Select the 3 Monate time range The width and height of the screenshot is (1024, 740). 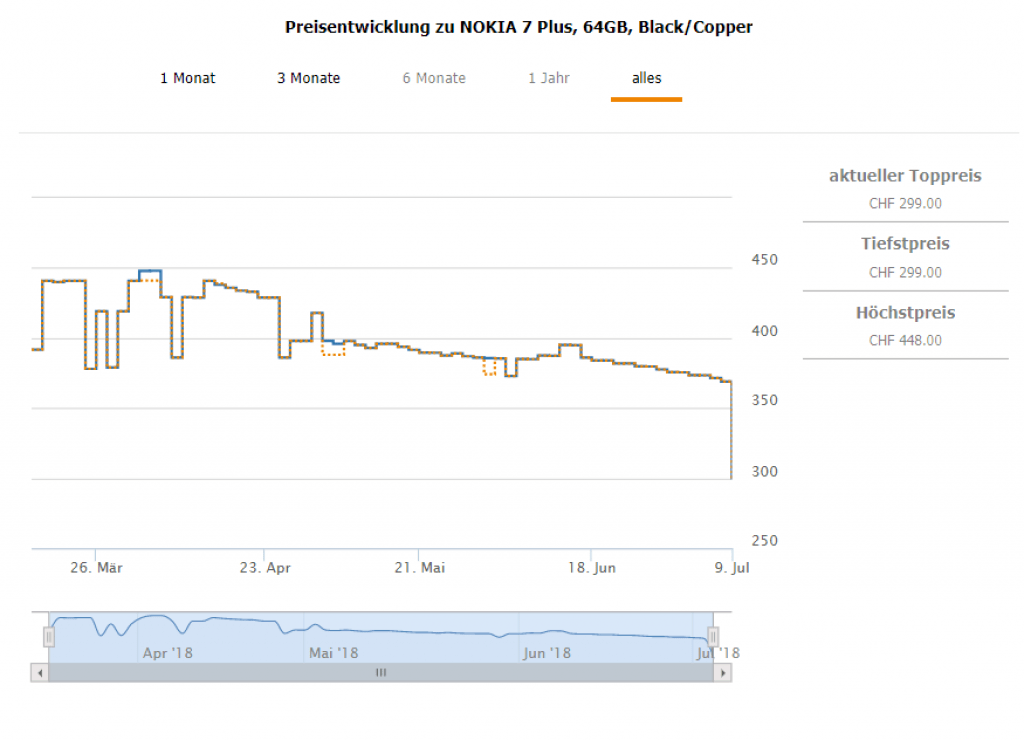click(x=308, y=78)
